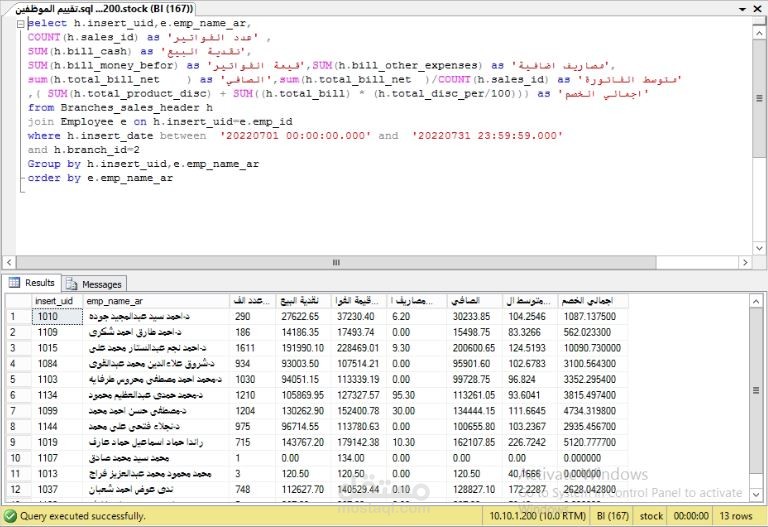Select cell value 96714.55

tap(303, 426)
